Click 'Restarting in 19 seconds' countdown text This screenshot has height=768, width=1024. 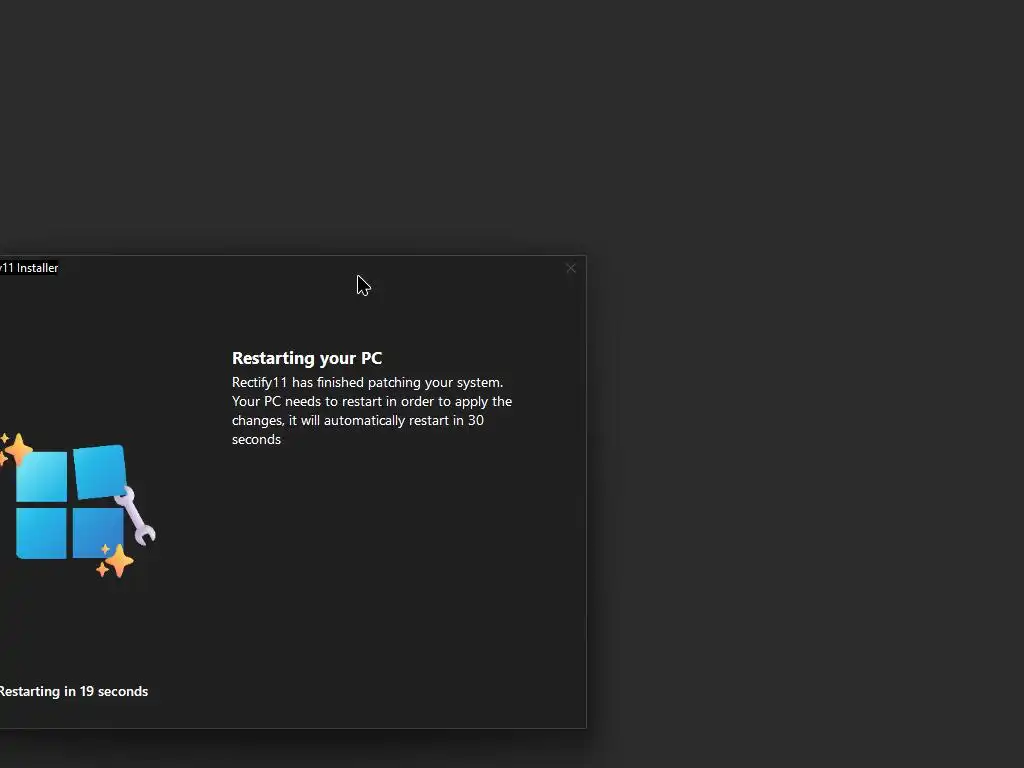tap(74, 691)
